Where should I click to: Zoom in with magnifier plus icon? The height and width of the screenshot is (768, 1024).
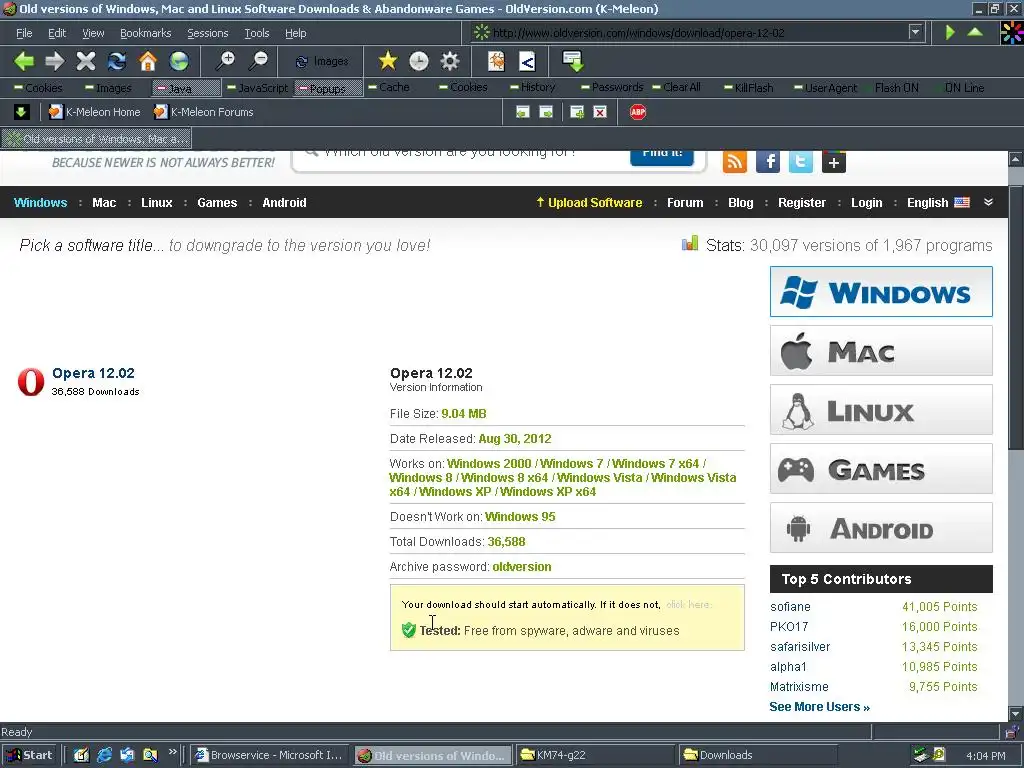click(226, 61)
